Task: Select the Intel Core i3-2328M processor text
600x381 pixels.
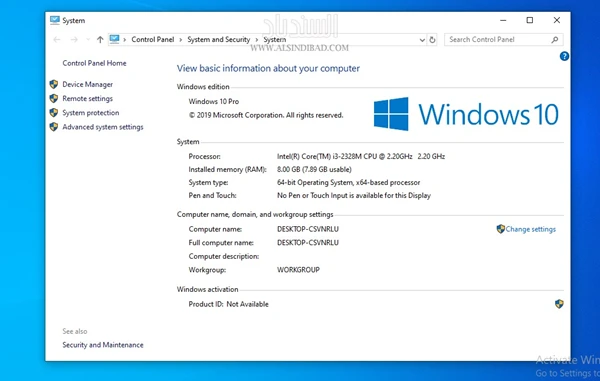Action: click(361, 156)
